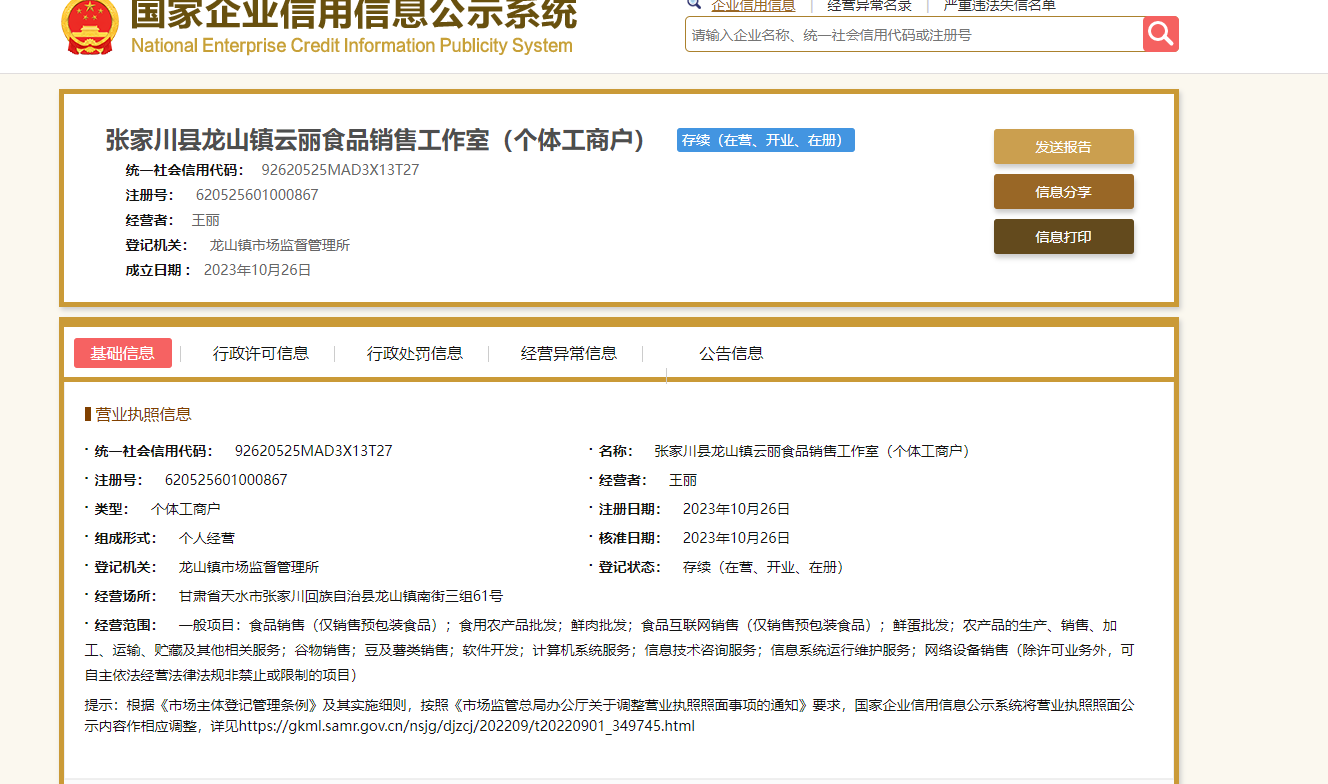Open the 严重违法失信名单 search tab
This screenshot has height=784, width=1328.
(999, 6)
